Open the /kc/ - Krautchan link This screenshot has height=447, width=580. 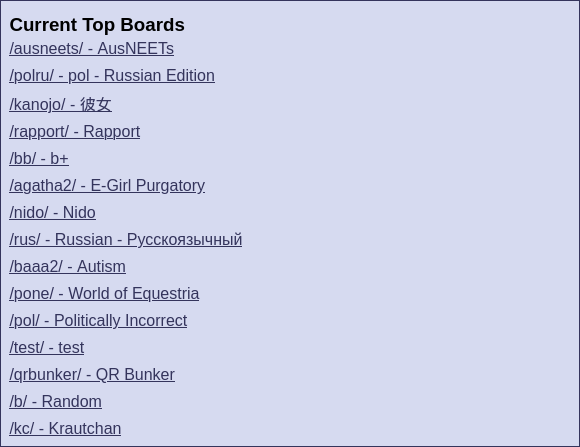(65, 429)
